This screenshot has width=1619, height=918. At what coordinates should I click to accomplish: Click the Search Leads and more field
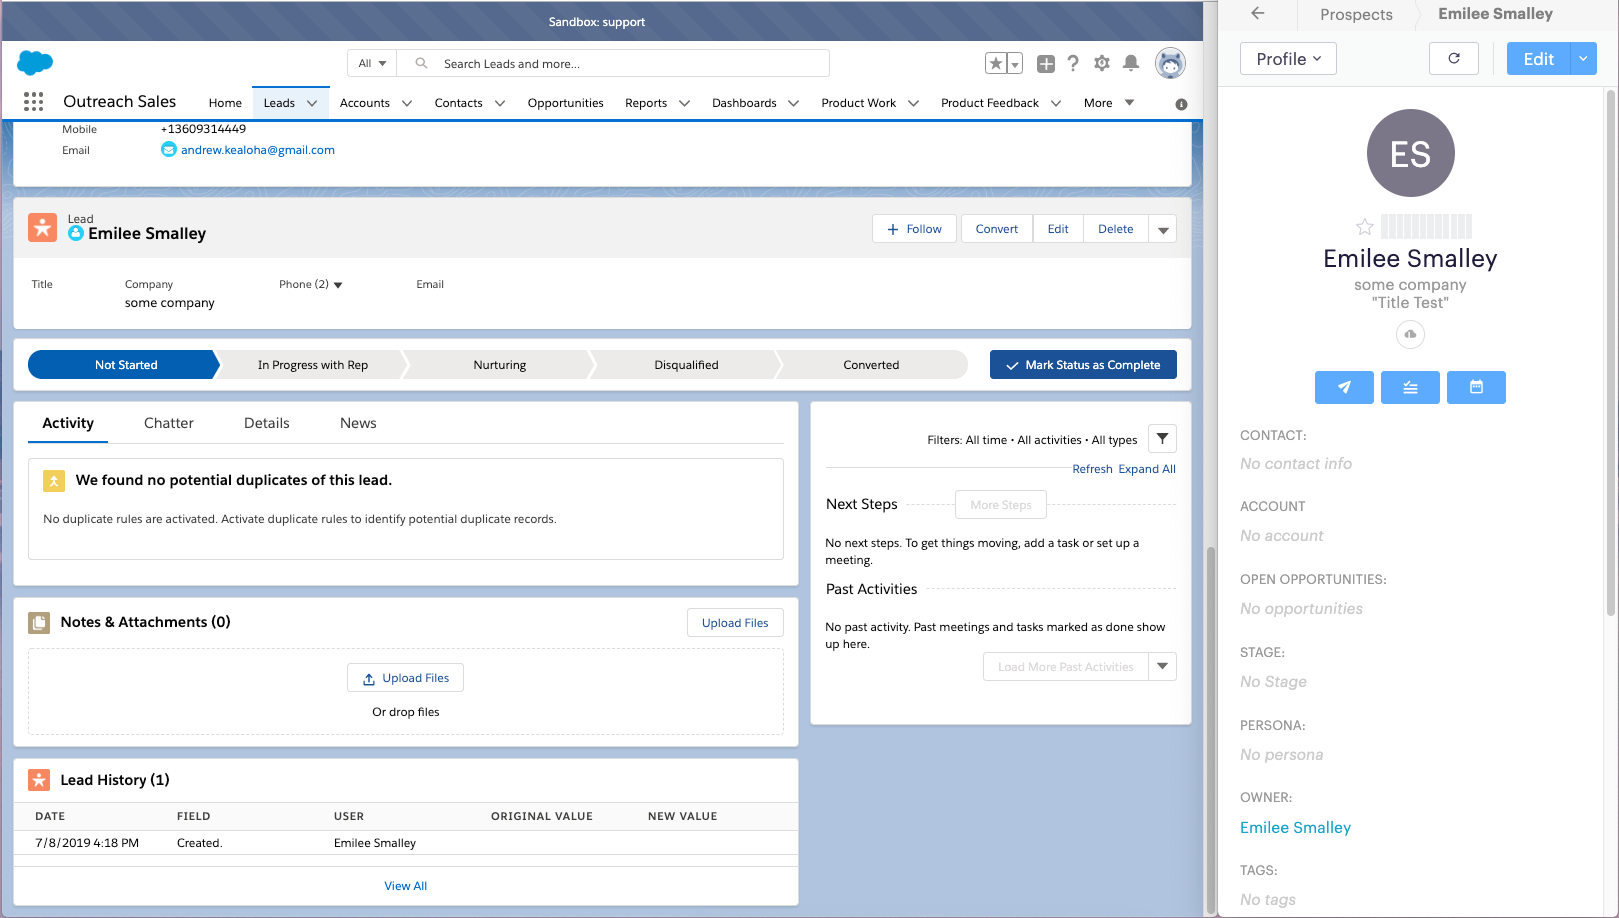613,63
